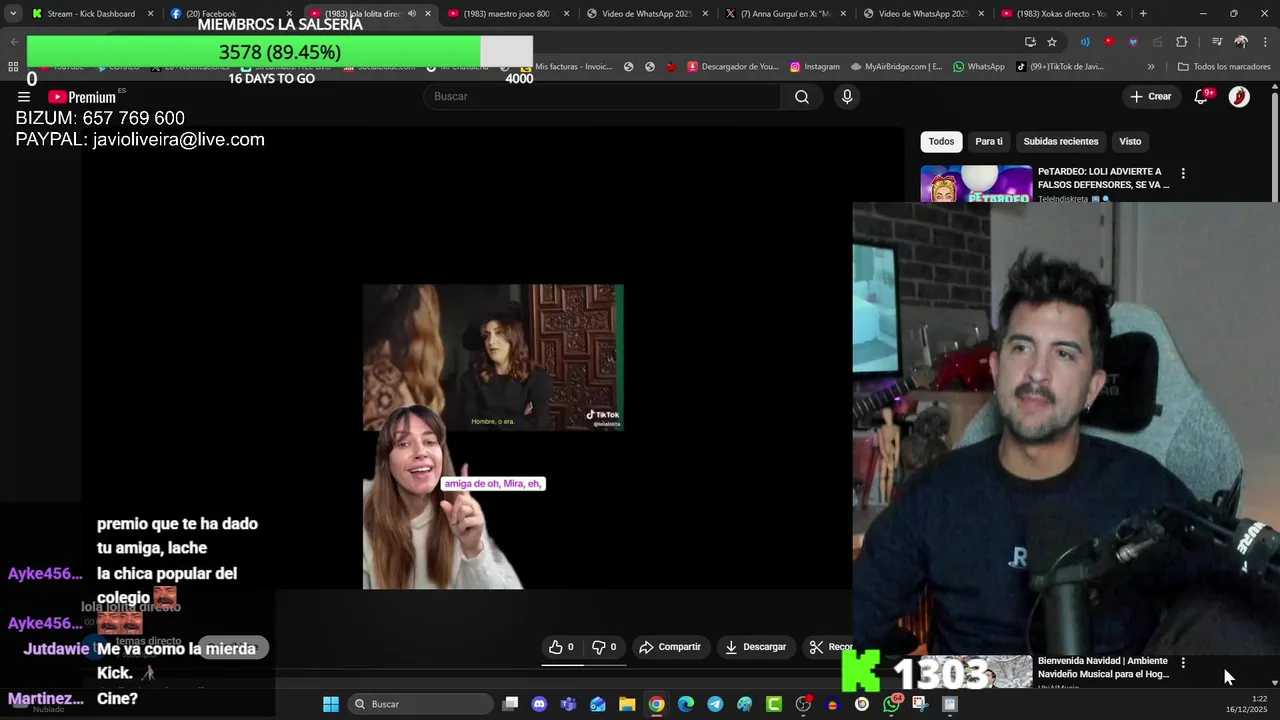Open the Todos los marcadores folder
Viewport: 1280px width, 720px height.
(x=1224, y=67)
